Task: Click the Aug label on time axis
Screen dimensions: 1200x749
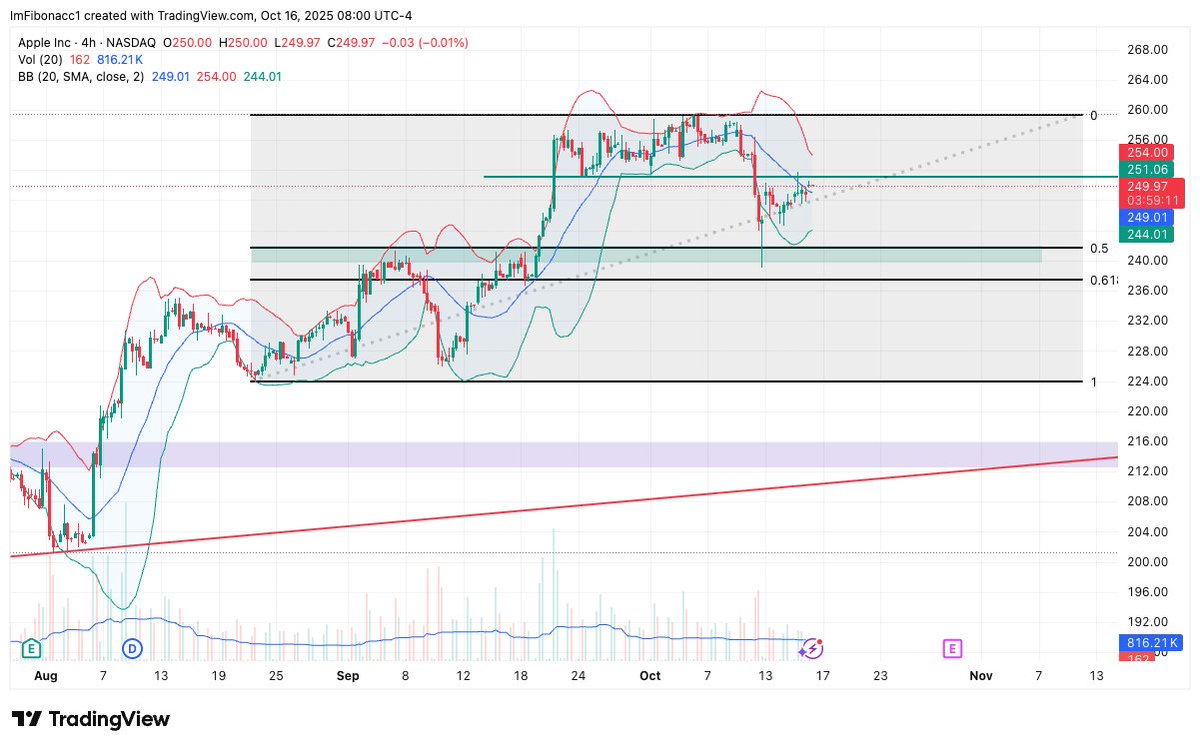Action: coord(44,676)
